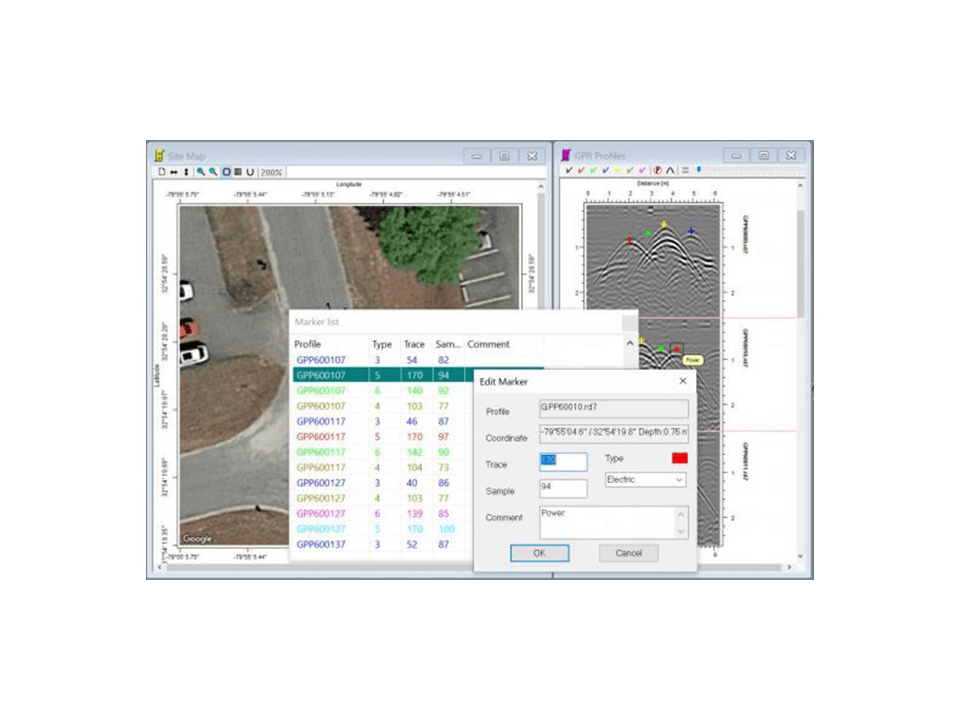
Task: Select the blue check marker in GPR Profiles toolbar
Action: (x=606, y=170)
